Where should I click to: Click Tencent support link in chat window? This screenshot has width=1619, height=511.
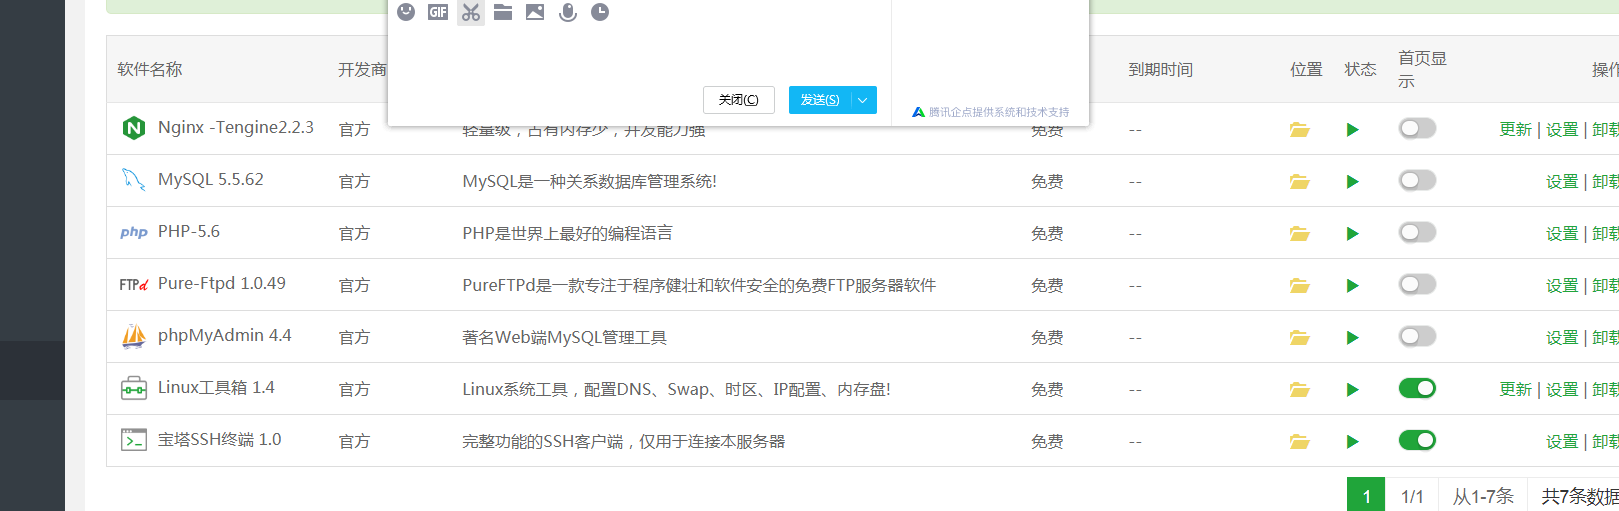(x=990, y=112)
